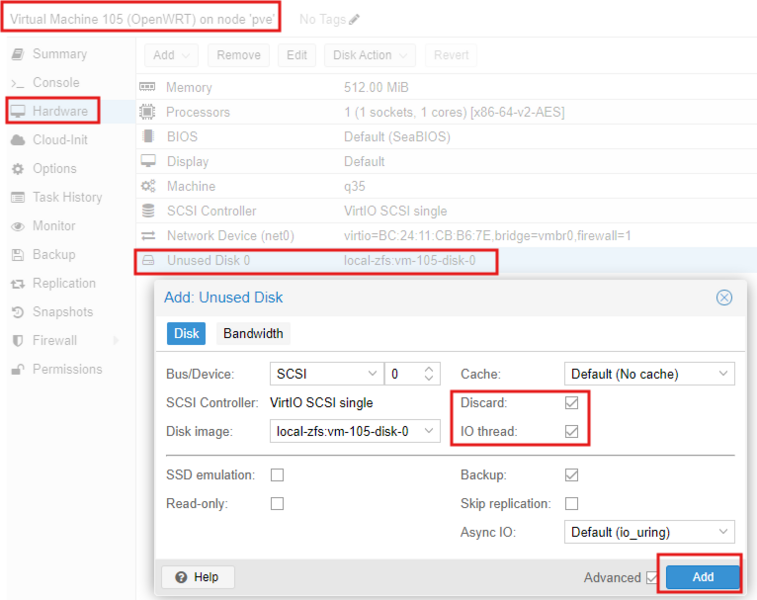
Task: Open the Add dropdown in toolbar
Action: (x=171, y=55)
